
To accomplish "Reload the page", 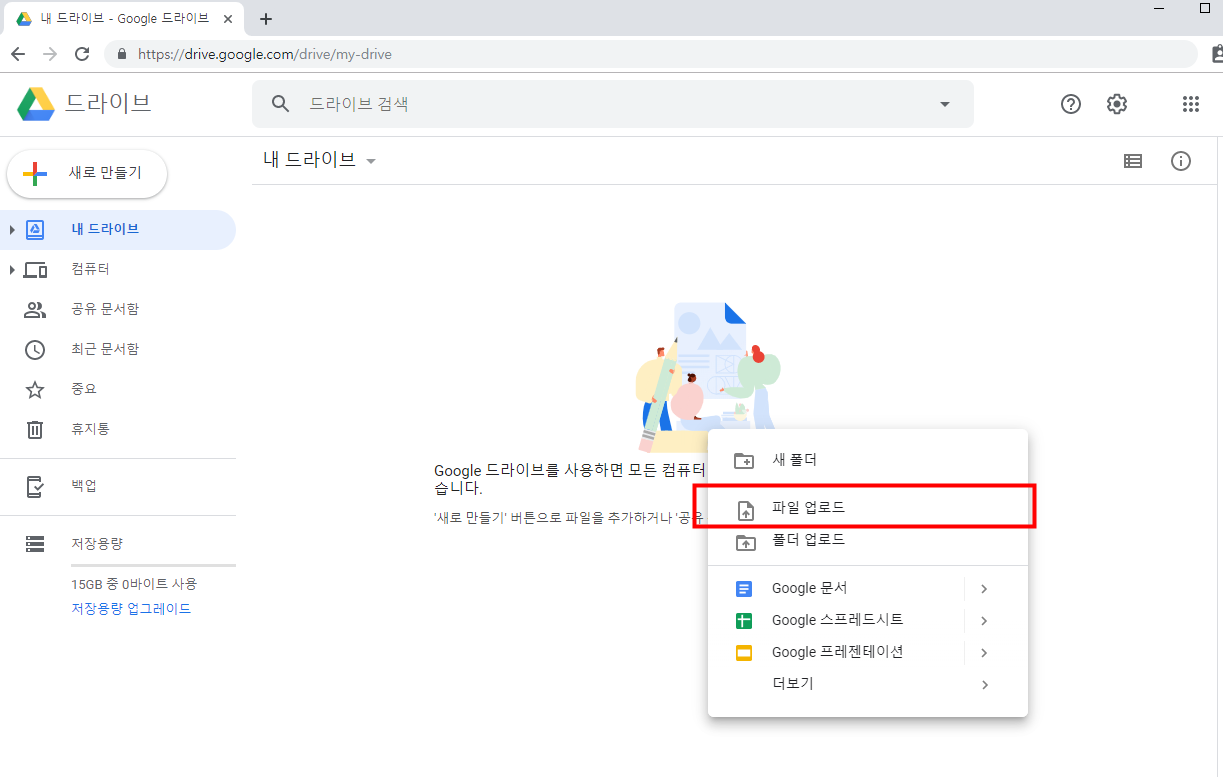I will (x=82, y=54).
